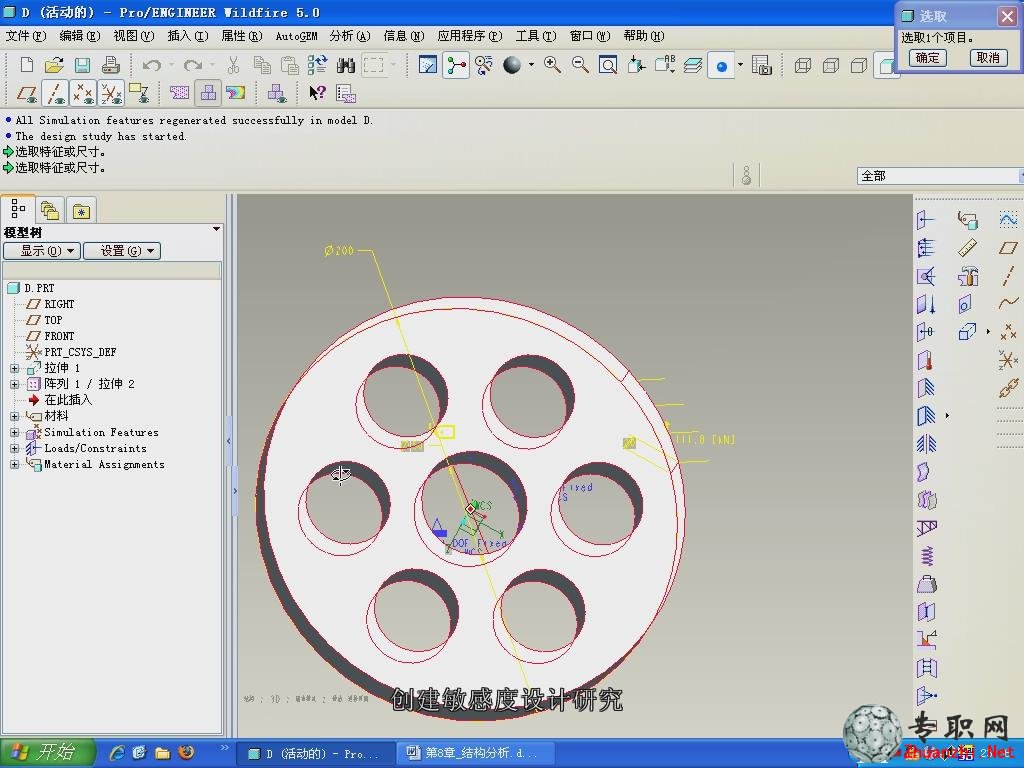Click the rainbow fringe results icon

[x=235, y=93]
